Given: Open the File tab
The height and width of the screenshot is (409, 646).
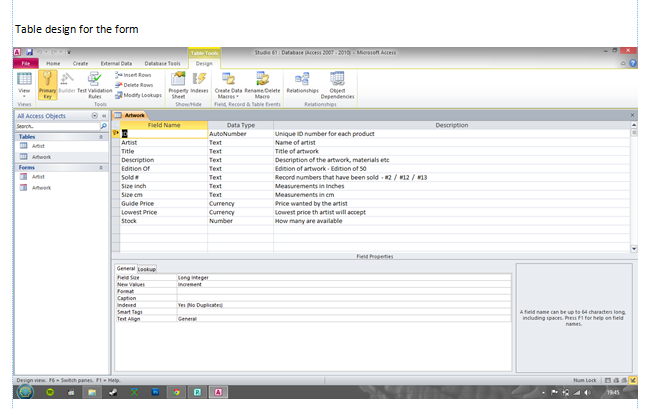Looking at the screenshot, I should coord(26,63).
